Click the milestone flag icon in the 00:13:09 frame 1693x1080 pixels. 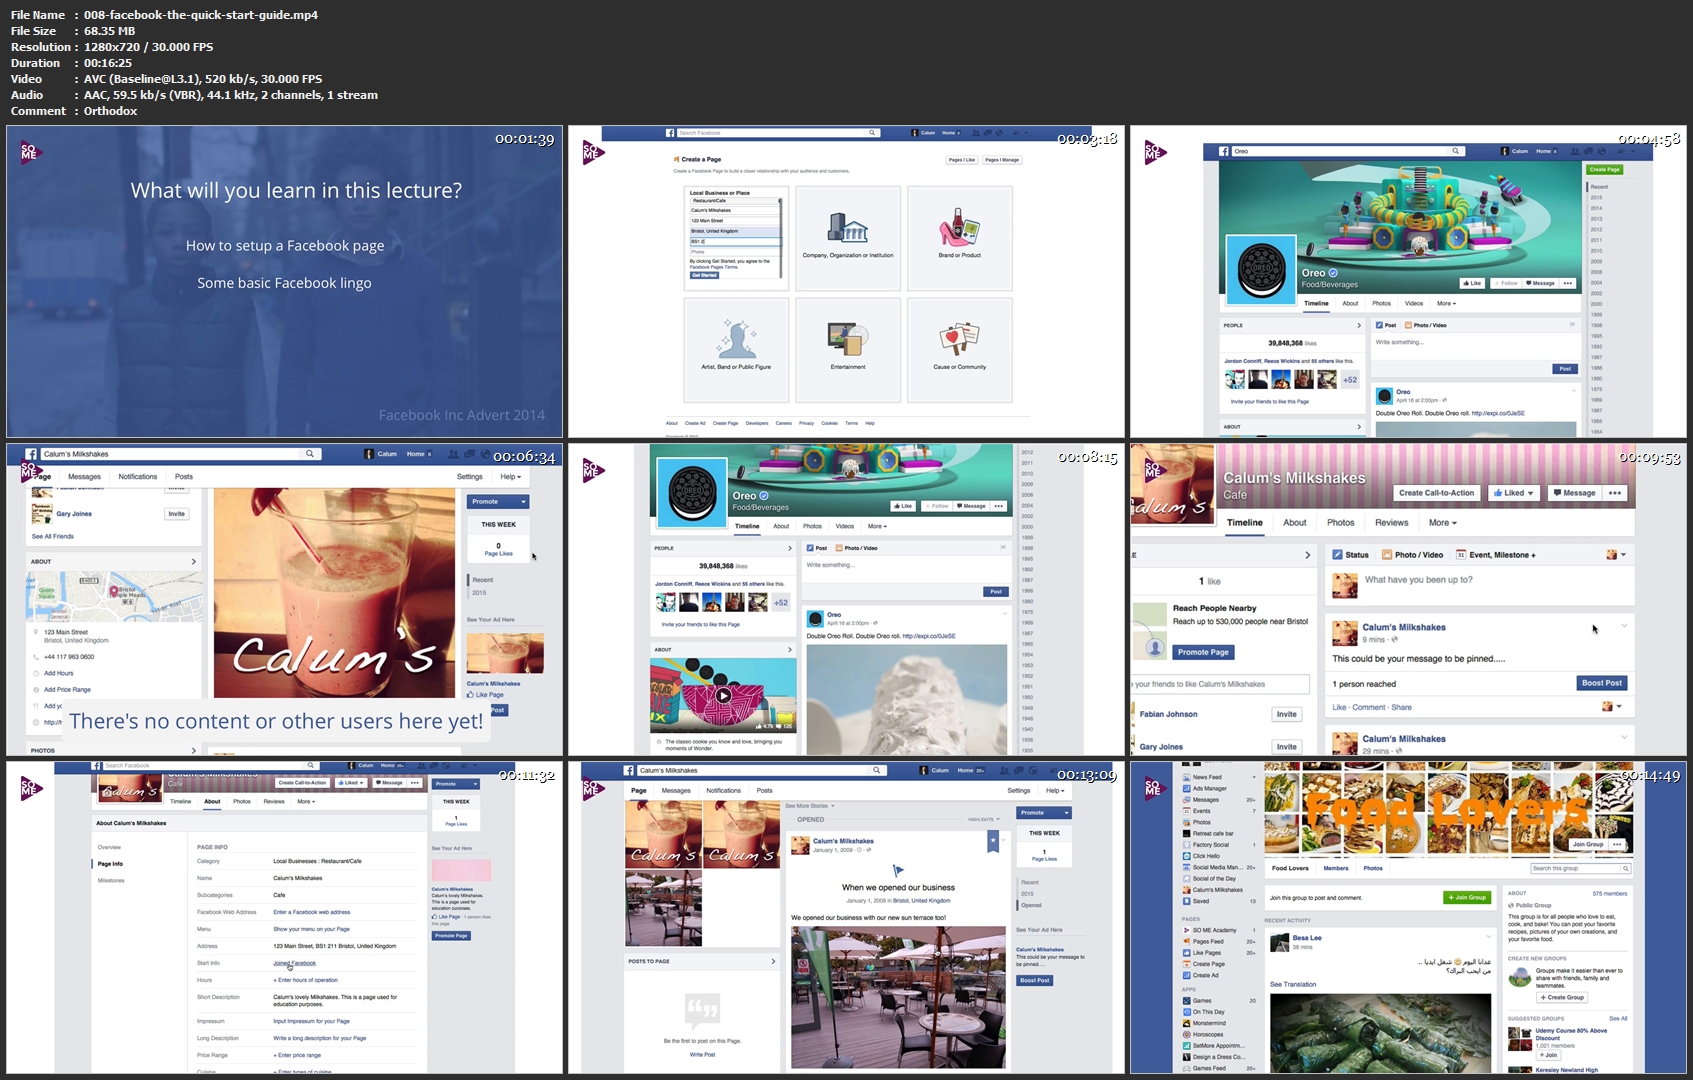click(x=898, y=871)
